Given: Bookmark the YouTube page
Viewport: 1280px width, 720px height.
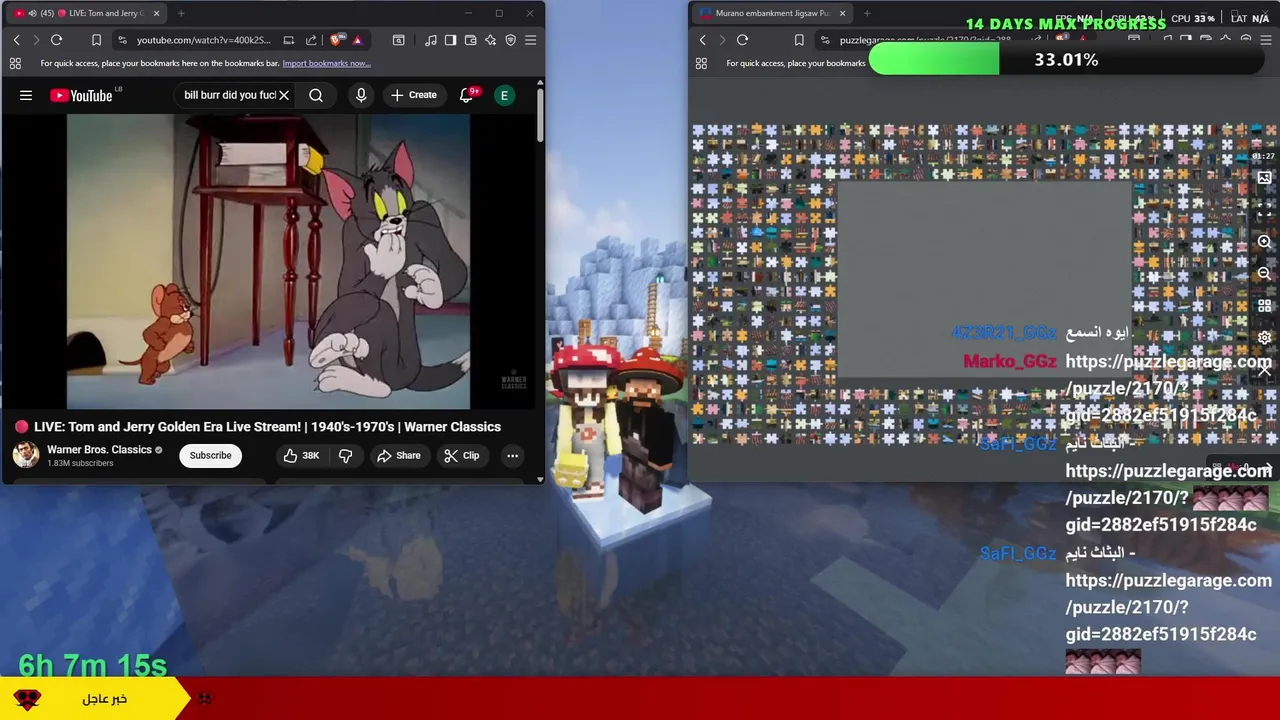Looking at the screenshot, I should coord(96,40).
